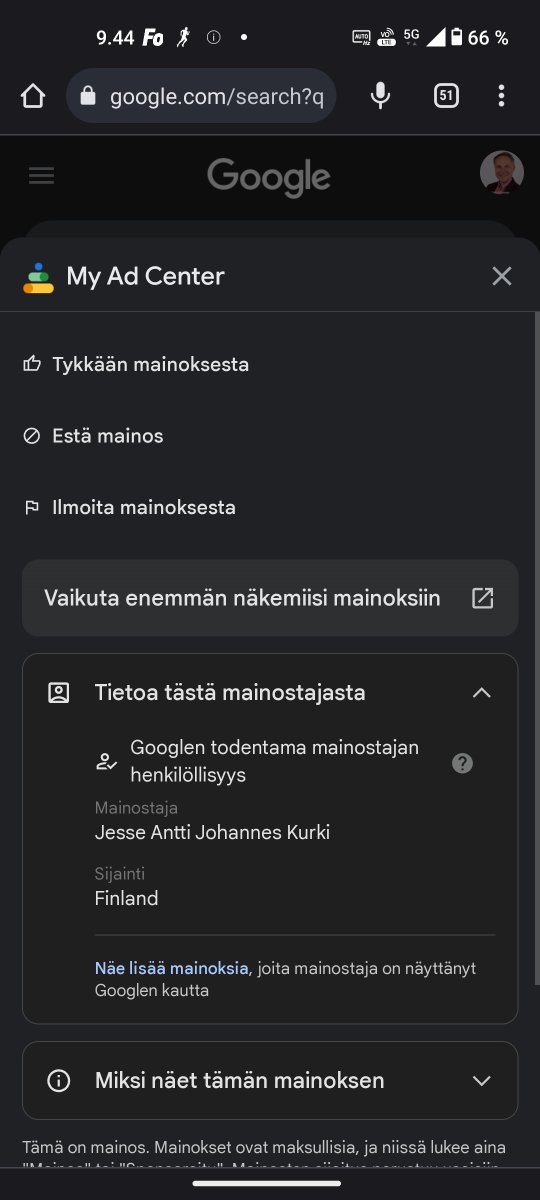Tap the block ad circle icon
Screen dimensions: 540x1200
point(31,436)
